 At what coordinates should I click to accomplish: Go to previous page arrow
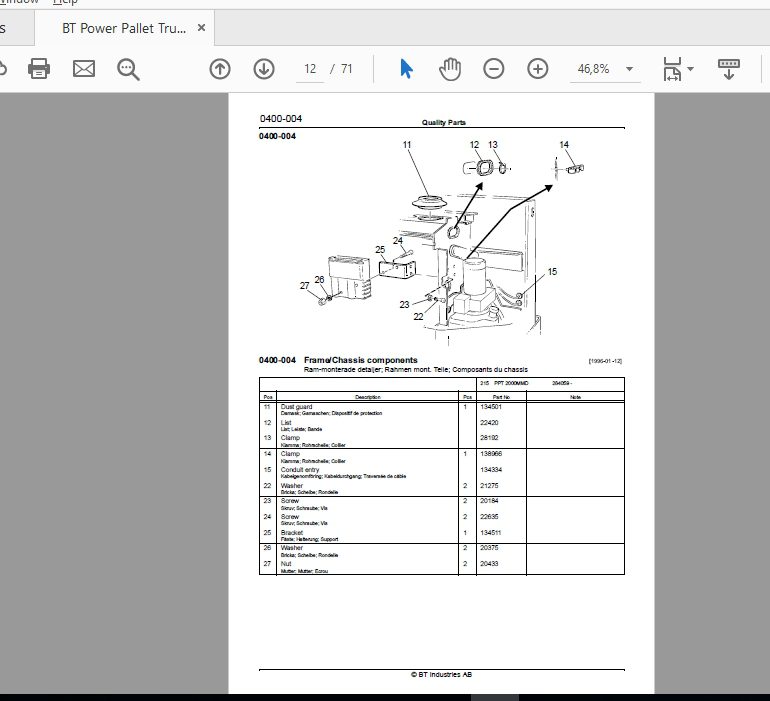pos(220,69)
